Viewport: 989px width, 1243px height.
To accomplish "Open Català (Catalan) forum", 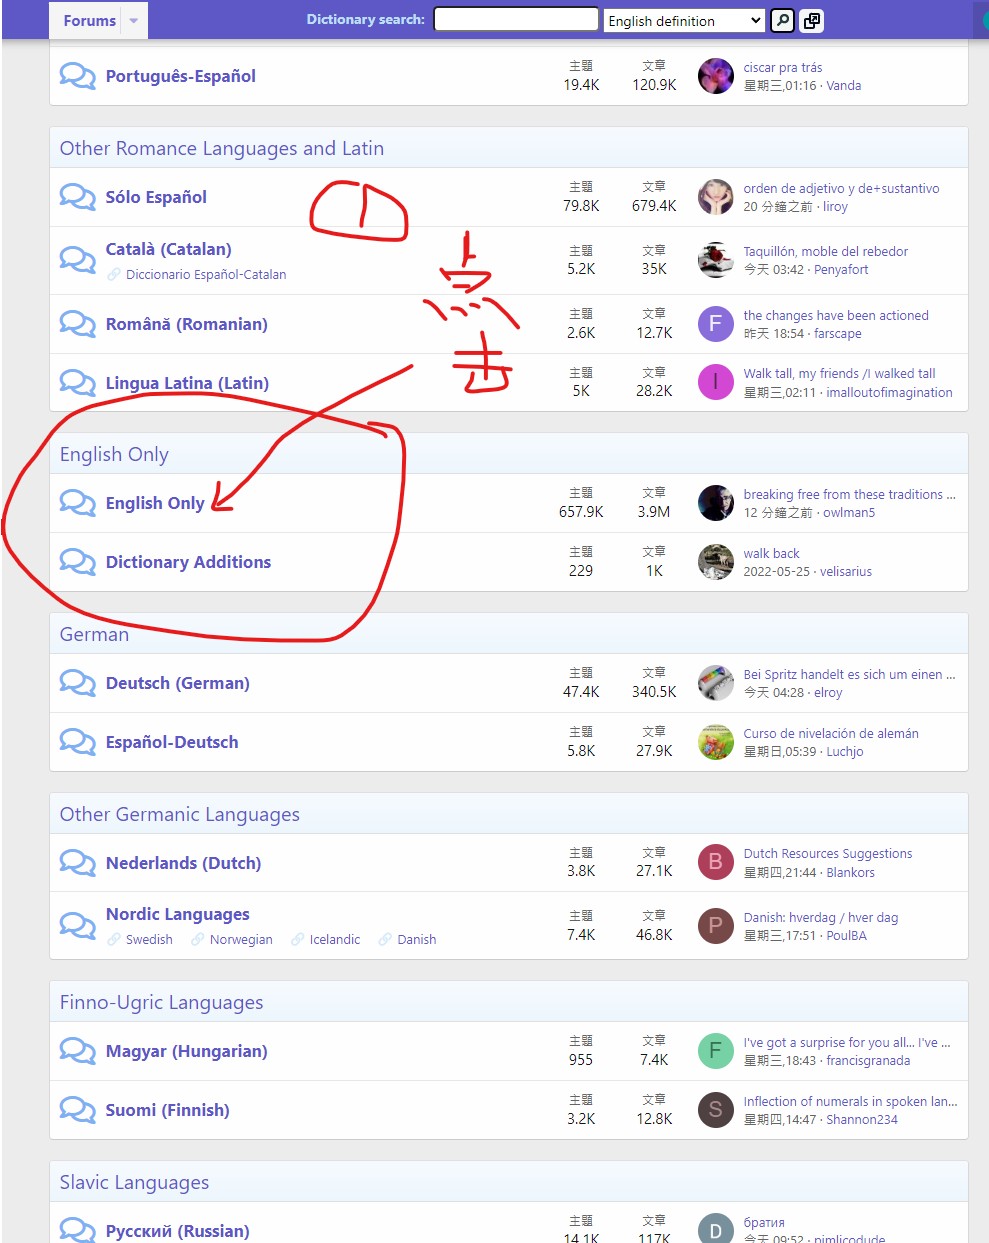I will [x=168, y=249].
